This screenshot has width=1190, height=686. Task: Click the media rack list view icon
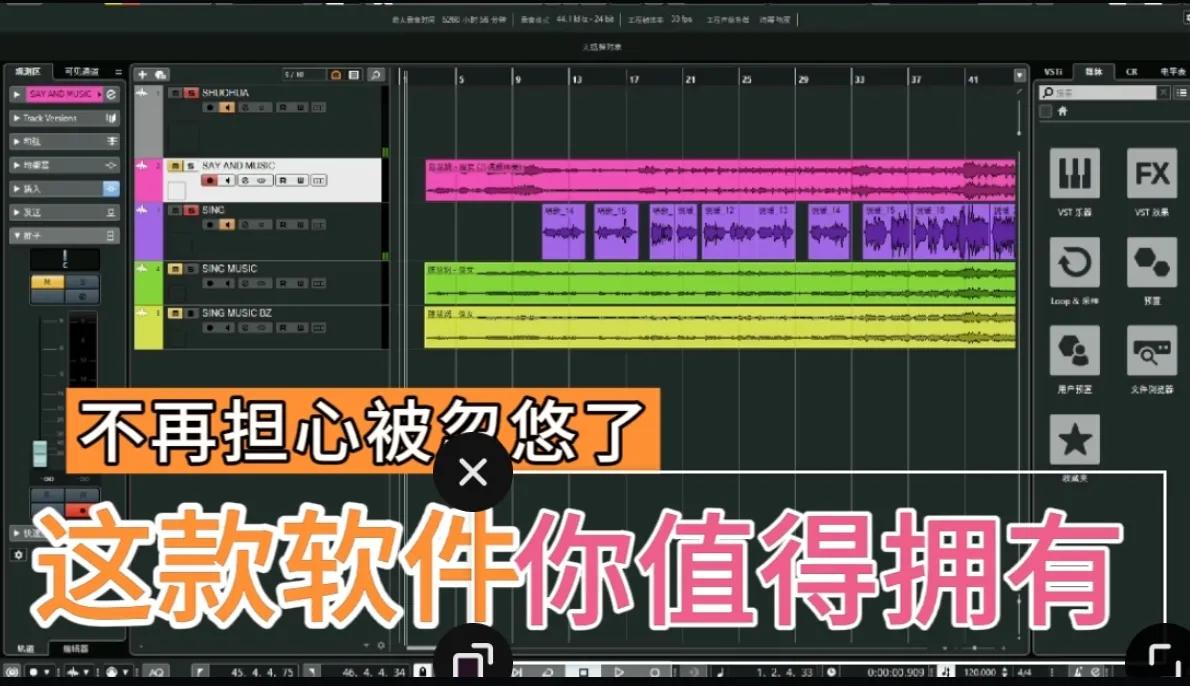(1181, 93)
